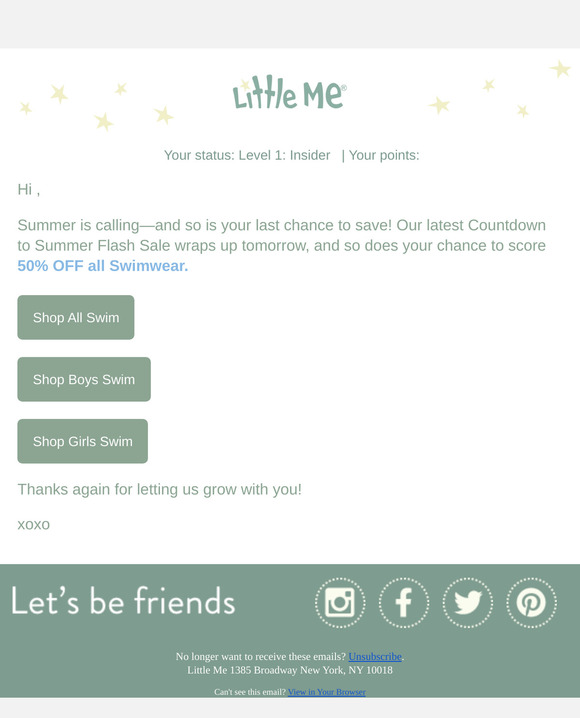Click the Thanks again closing sentence
The height and width of the screenshot is (718, 580).
160,490
